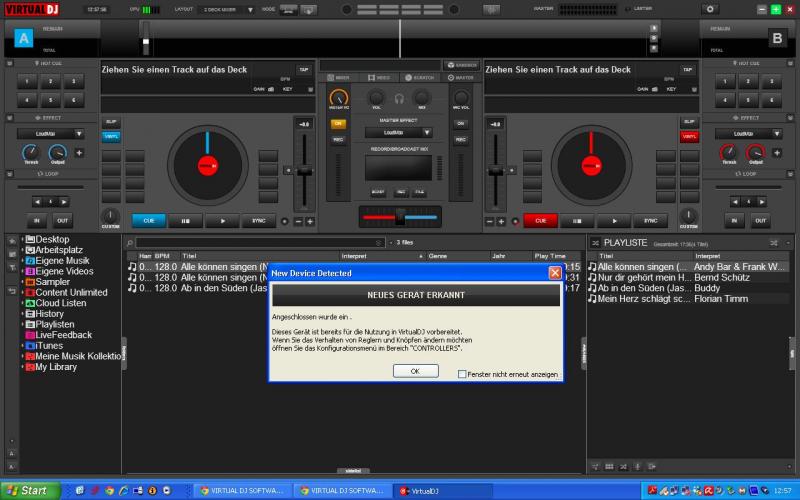Click the headphones icon in the mixer

point(399,98)
